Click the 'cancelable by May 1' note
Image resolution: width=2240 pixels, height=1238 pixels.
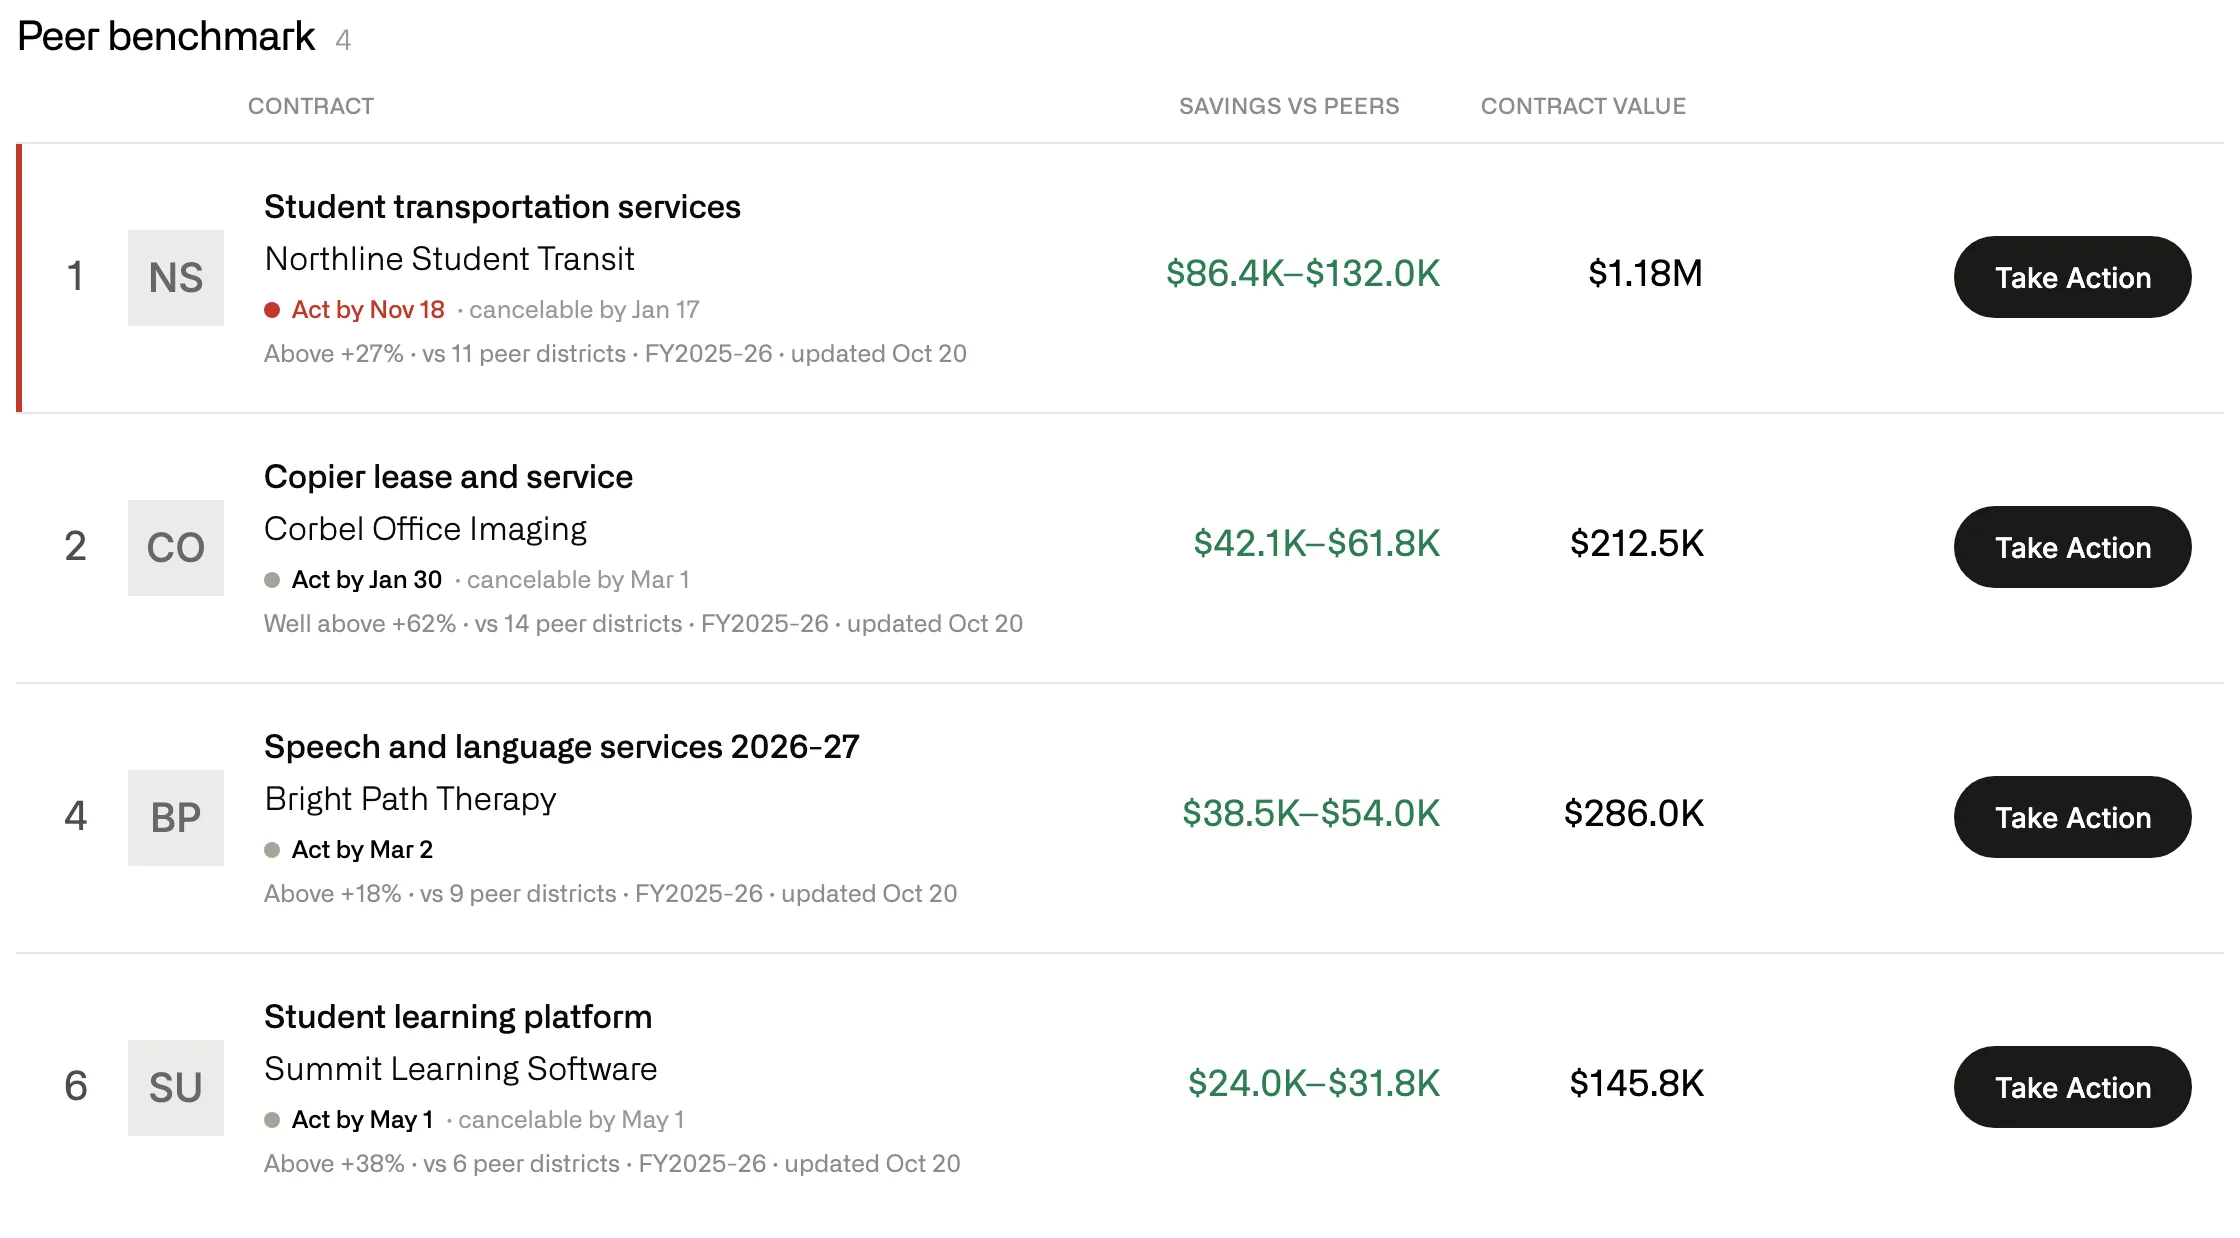571,1120
